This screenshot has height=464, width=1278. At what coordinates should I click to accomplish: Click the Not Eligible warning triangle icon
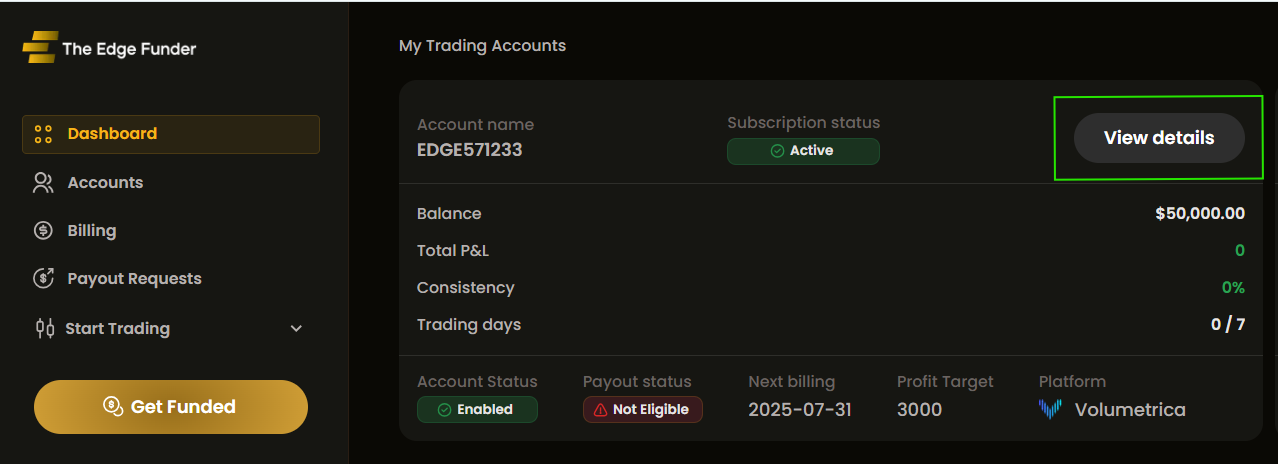click(600, 410)
